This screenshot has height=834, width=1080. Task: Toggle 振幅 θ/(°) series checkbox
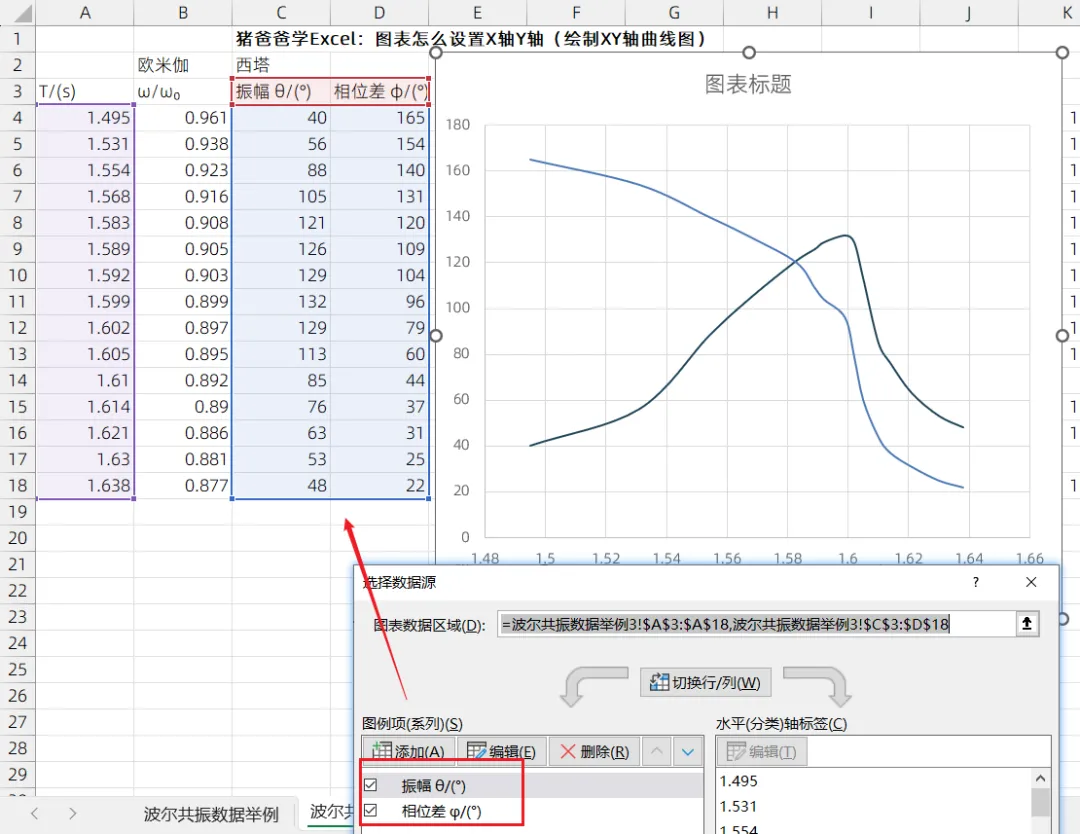coord(371,785)
